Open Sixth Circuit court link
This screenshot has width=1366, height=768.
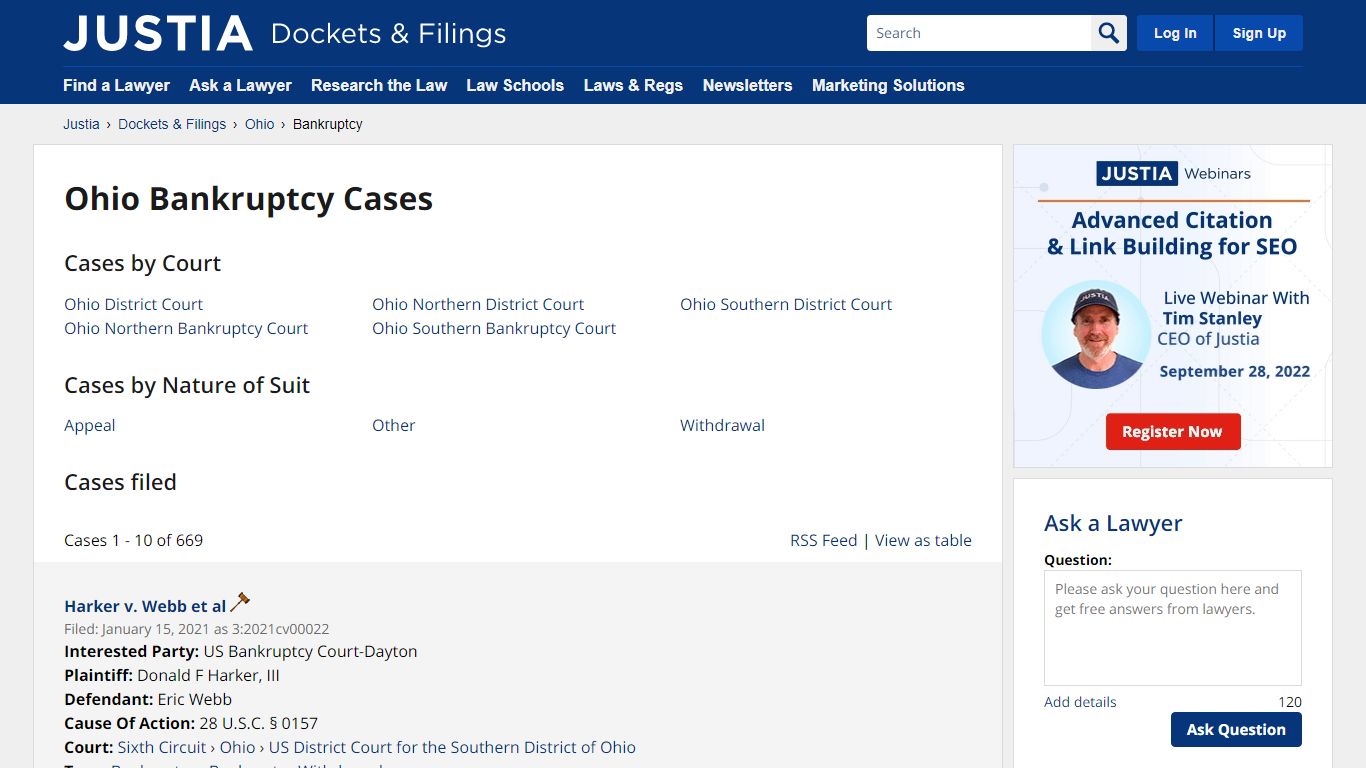click(x=162, y=747)
